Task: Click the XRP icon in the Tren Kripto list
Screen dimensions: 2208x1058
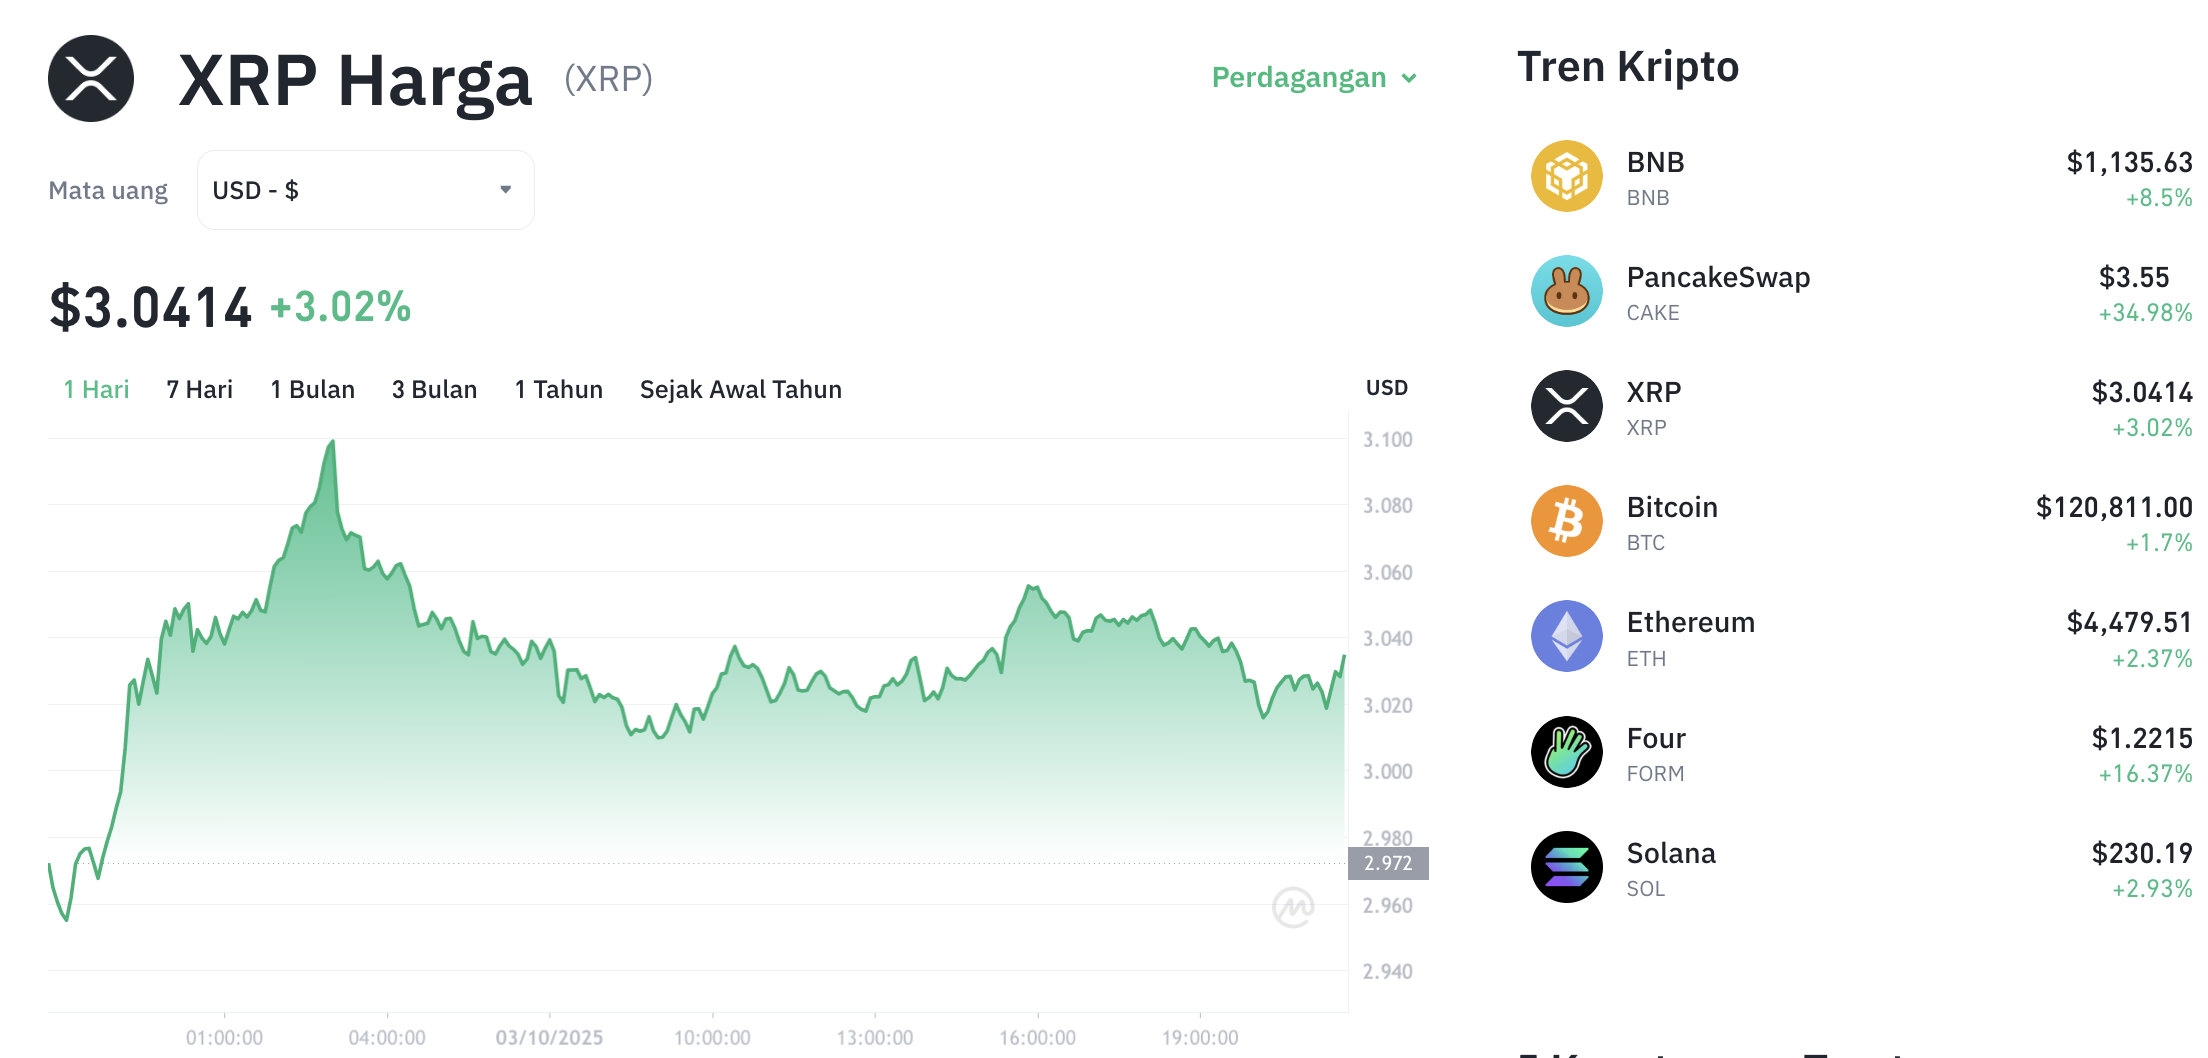Action: coord(1566,406)
